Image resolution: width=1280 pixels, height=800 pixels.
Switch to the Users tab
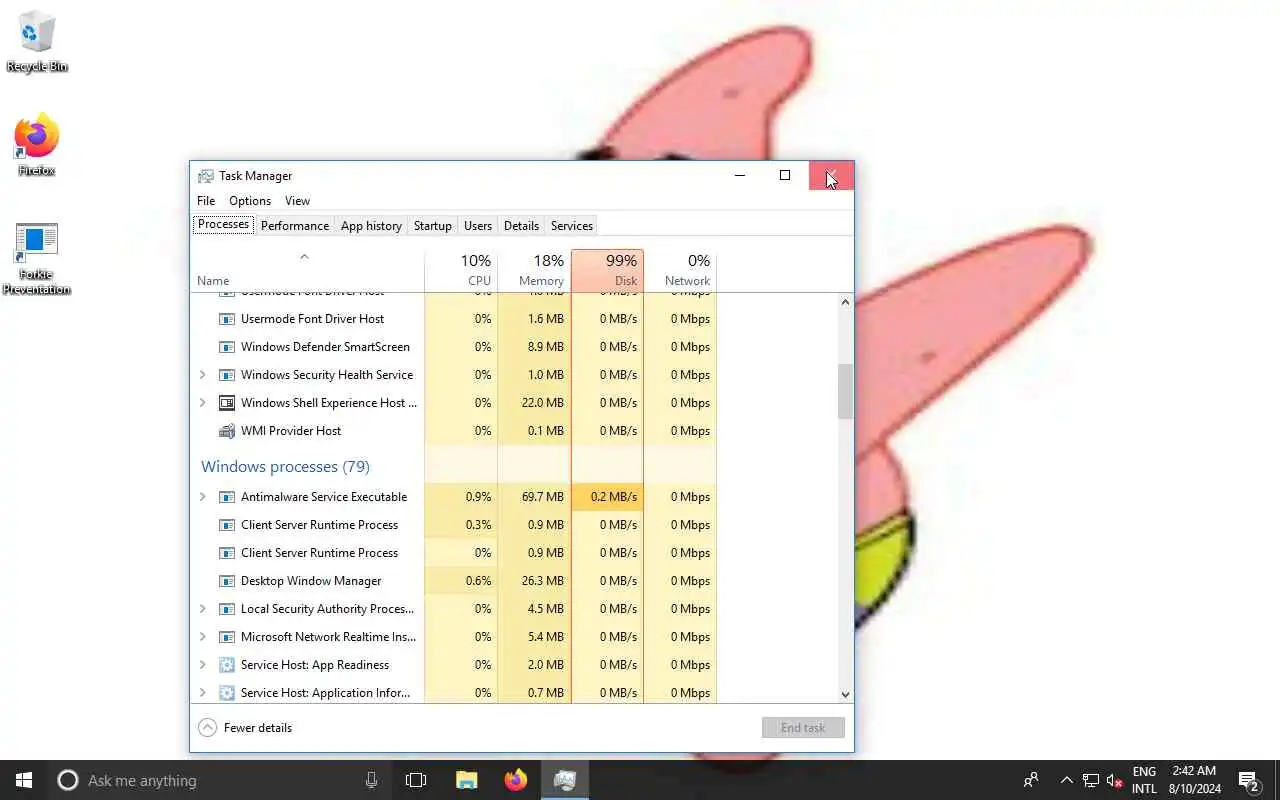coord(478,226)
